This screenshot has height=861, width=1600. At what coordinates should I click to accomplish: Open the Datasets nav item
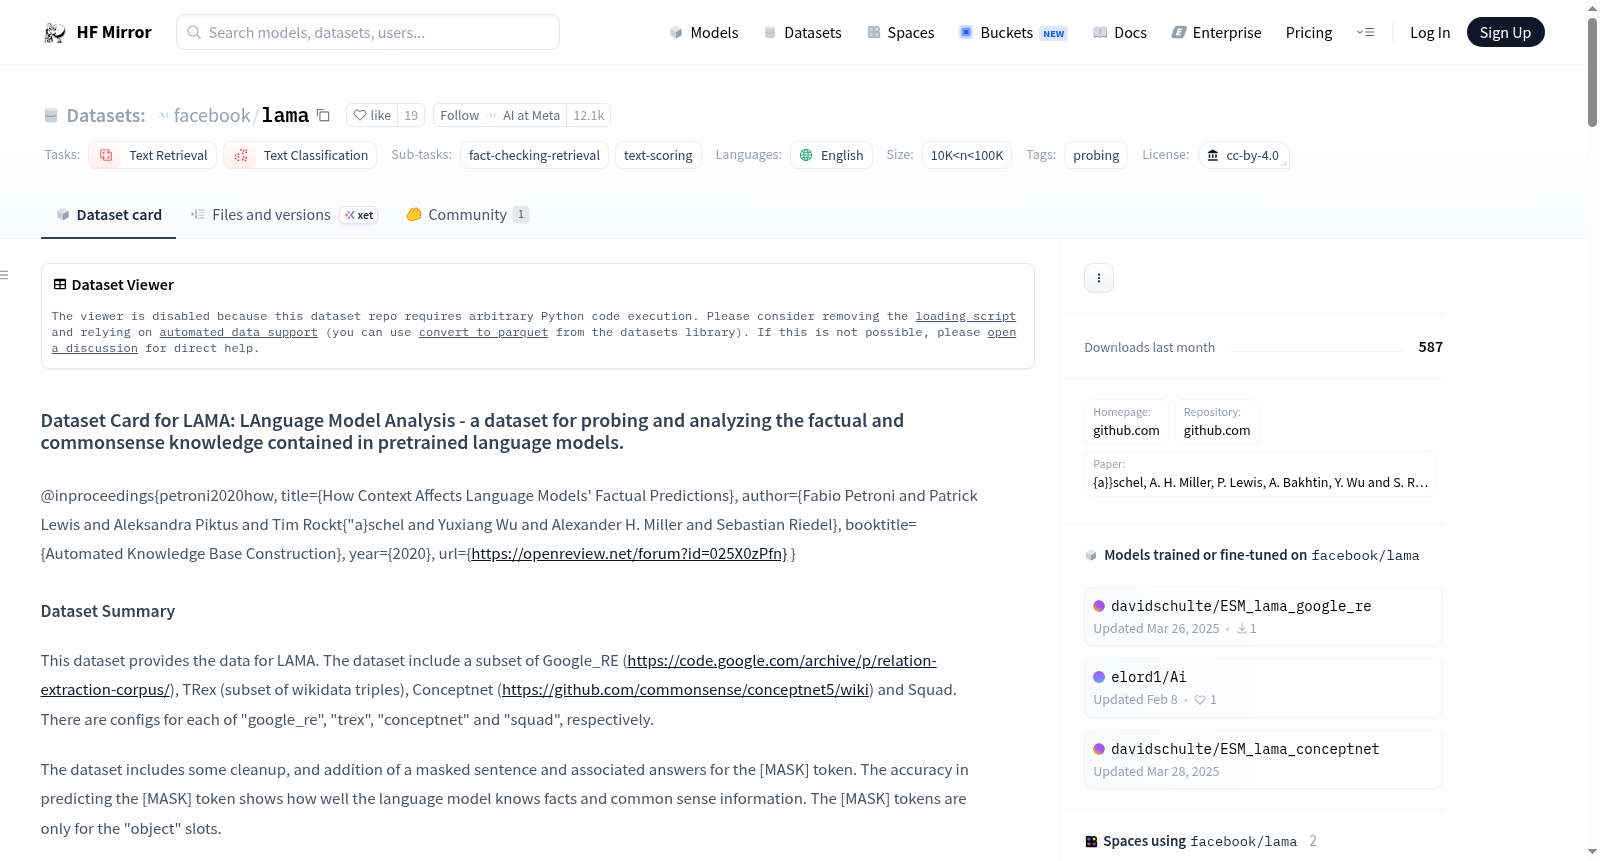pos(803,32)
